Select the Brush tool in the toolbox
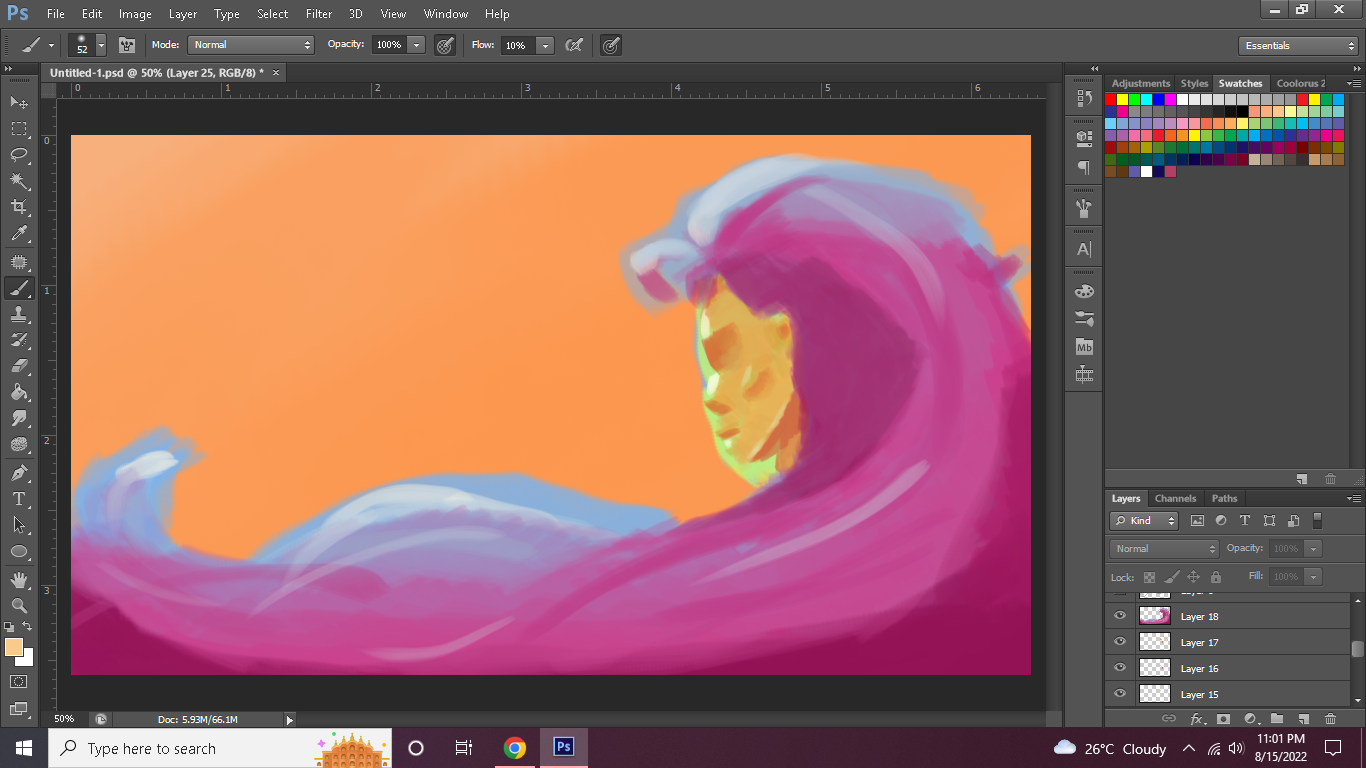1366x768 pixels. coord(19,288)
